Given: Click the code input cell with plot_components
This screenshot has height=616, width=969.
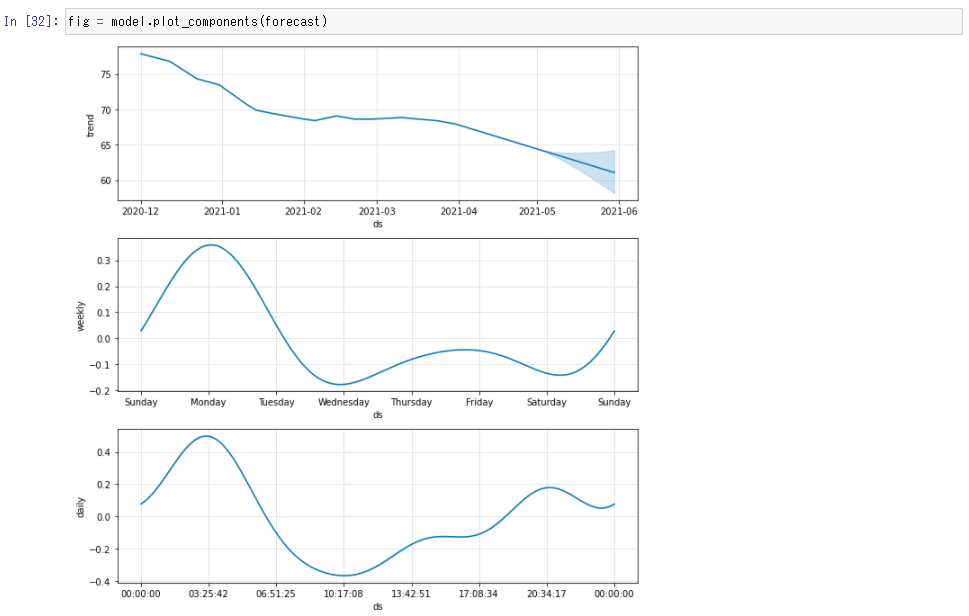Looking at the screenshot, I should [513, 22].
